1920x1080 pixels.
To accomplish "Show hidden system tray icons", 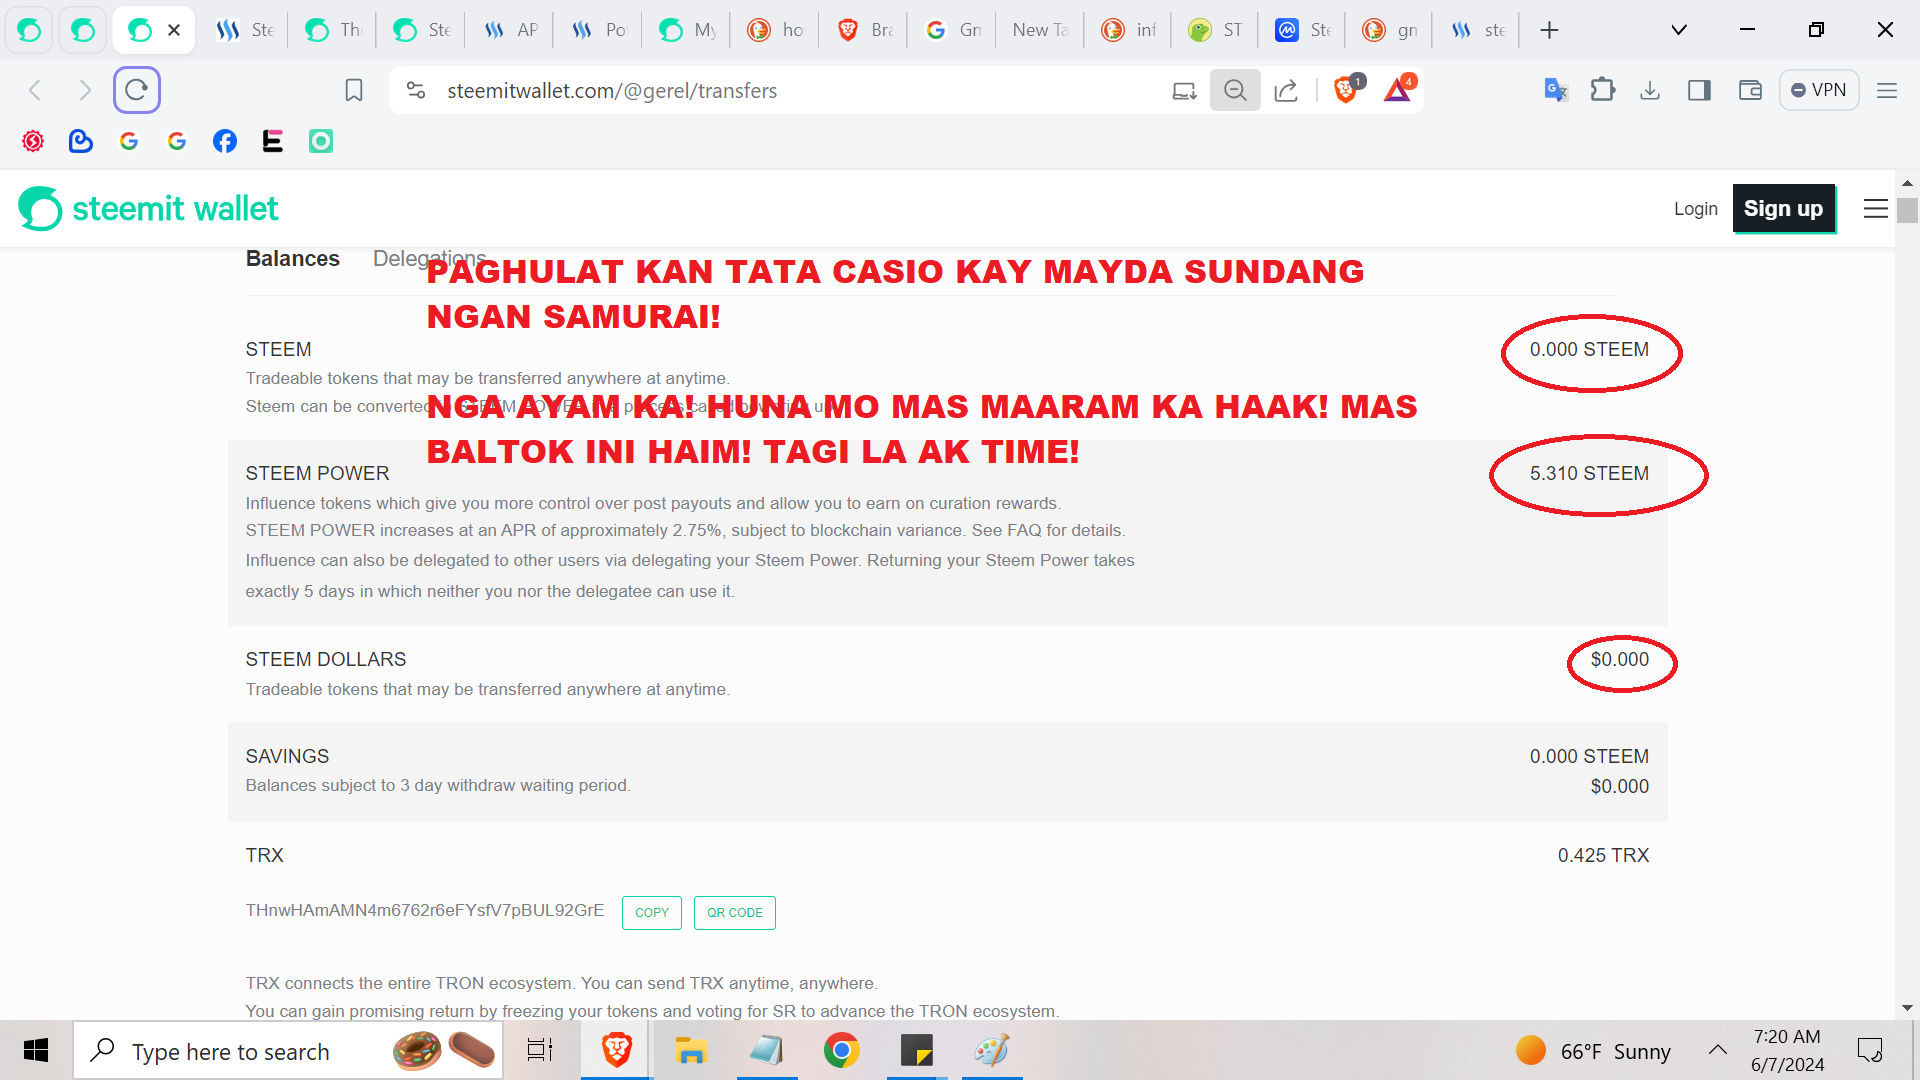I will pyautogui.click(x=1718, y=1050).
